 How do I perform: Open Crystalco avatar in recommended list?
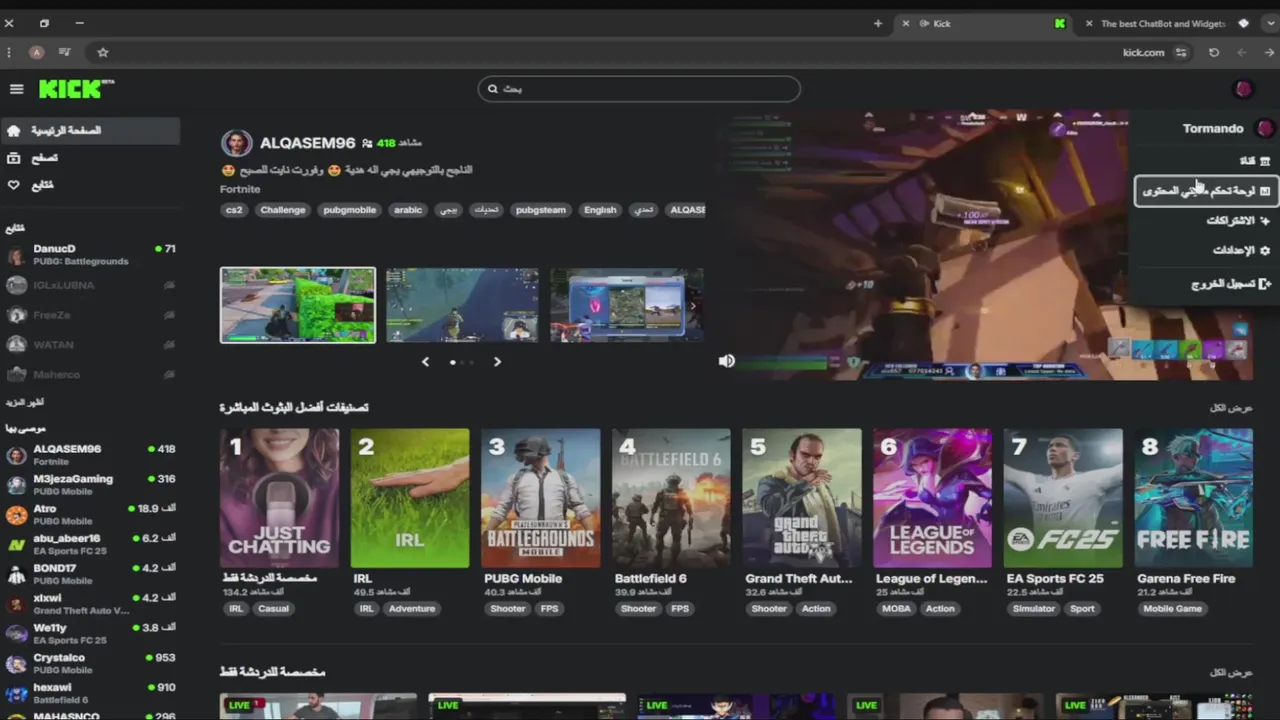coord(16,664)
